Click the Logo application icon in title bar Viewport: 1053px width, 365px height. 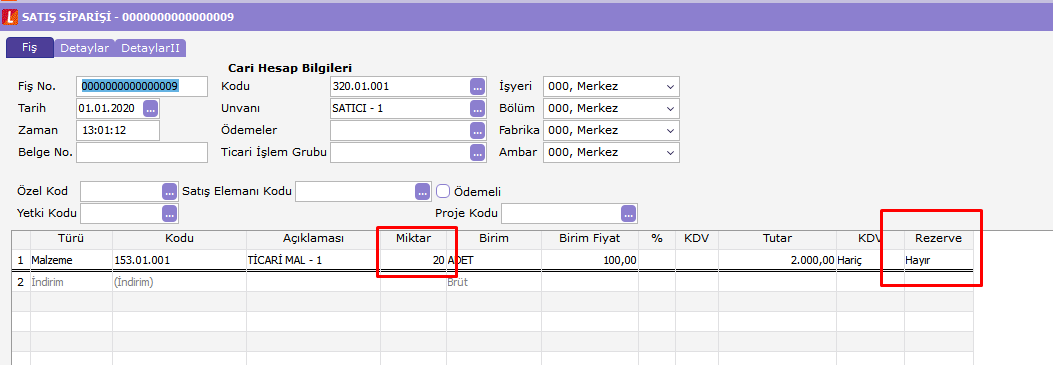[10, 17]
